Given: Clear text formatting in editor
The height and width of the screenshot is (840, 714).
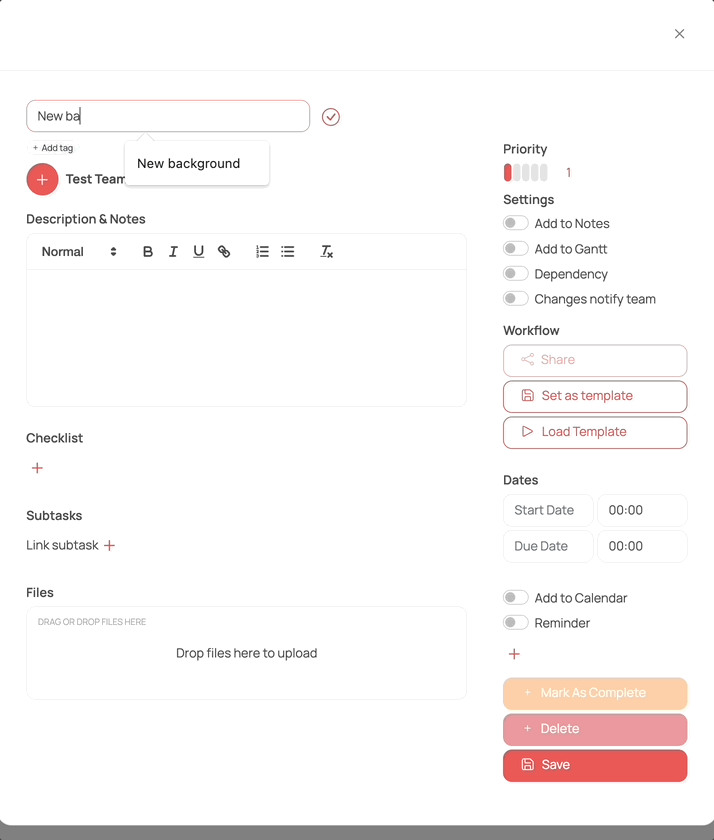Looking at the screenshot, I should coord(326,252).
